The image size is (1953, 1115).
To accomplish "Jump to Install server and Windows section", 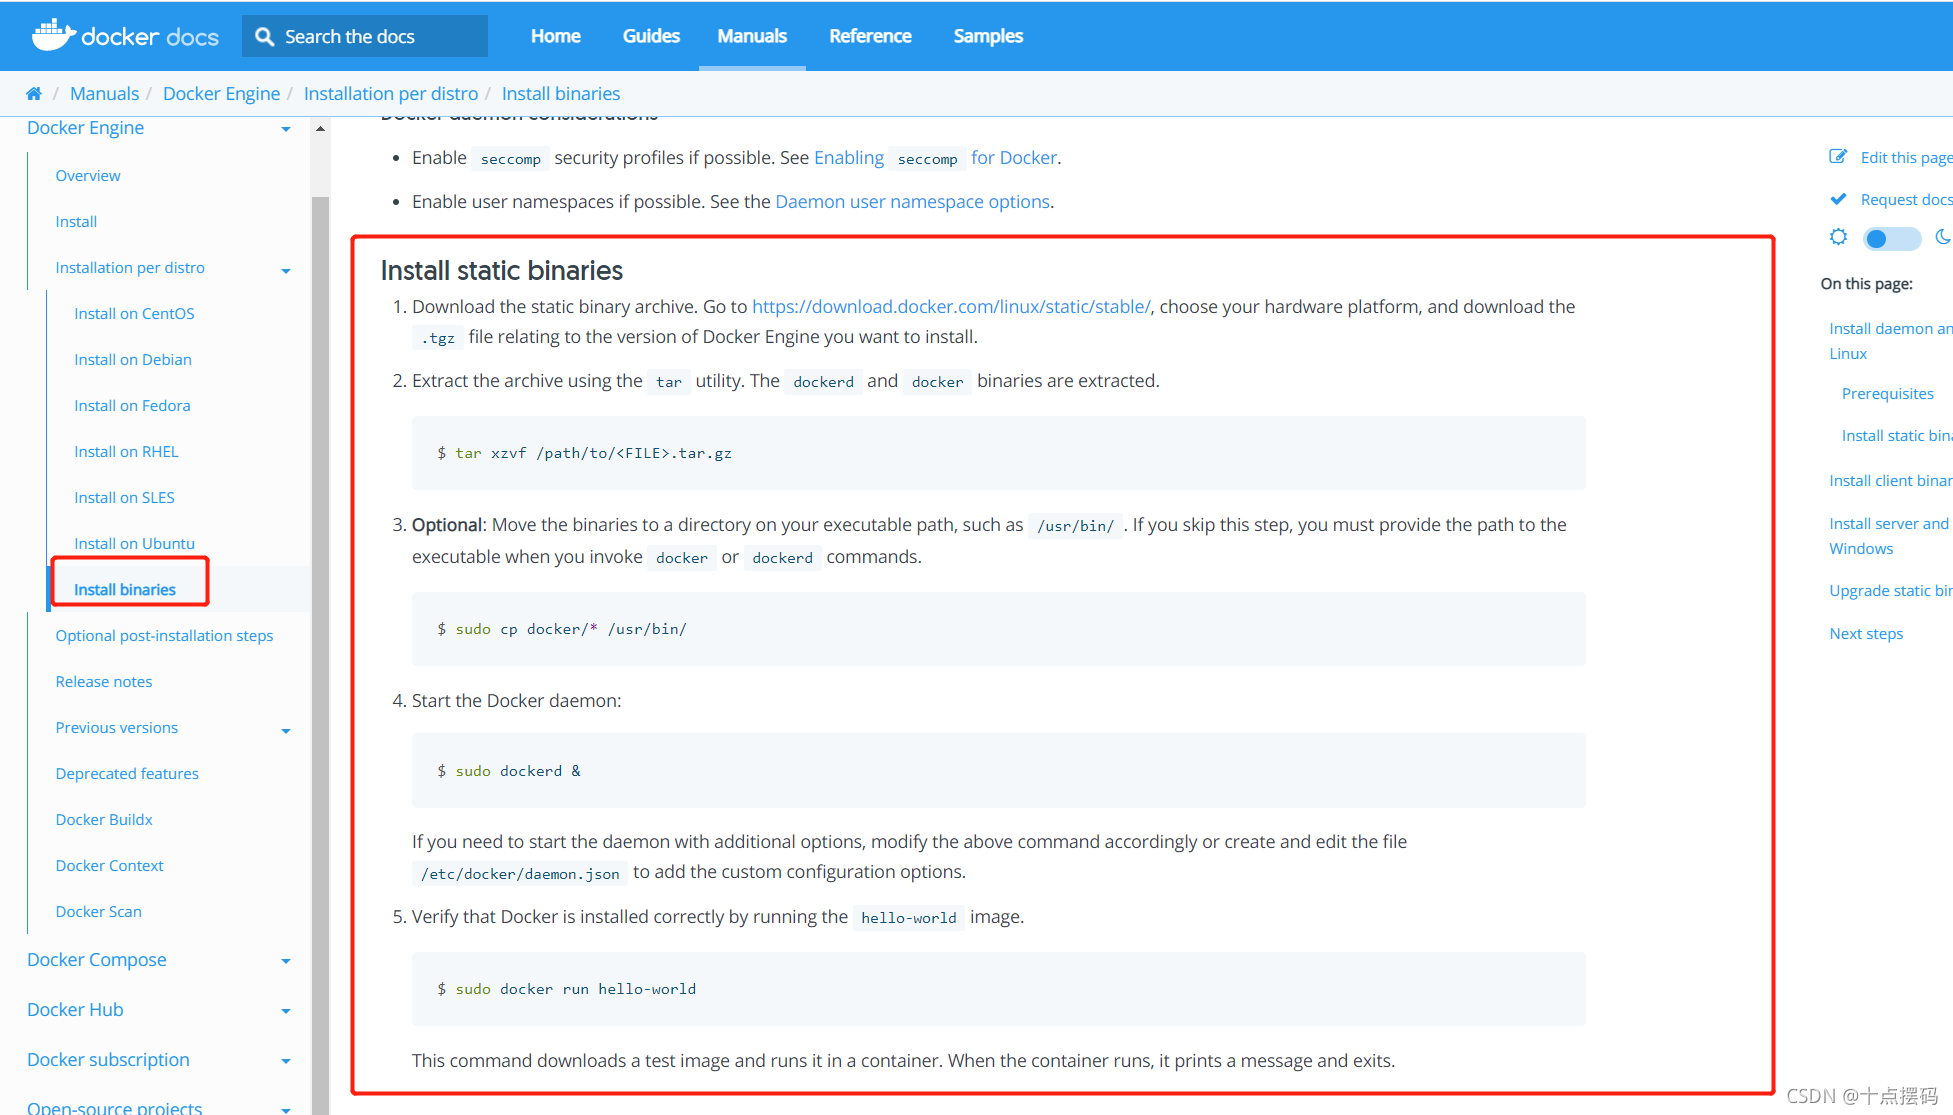I will (x=1889, y=535).
